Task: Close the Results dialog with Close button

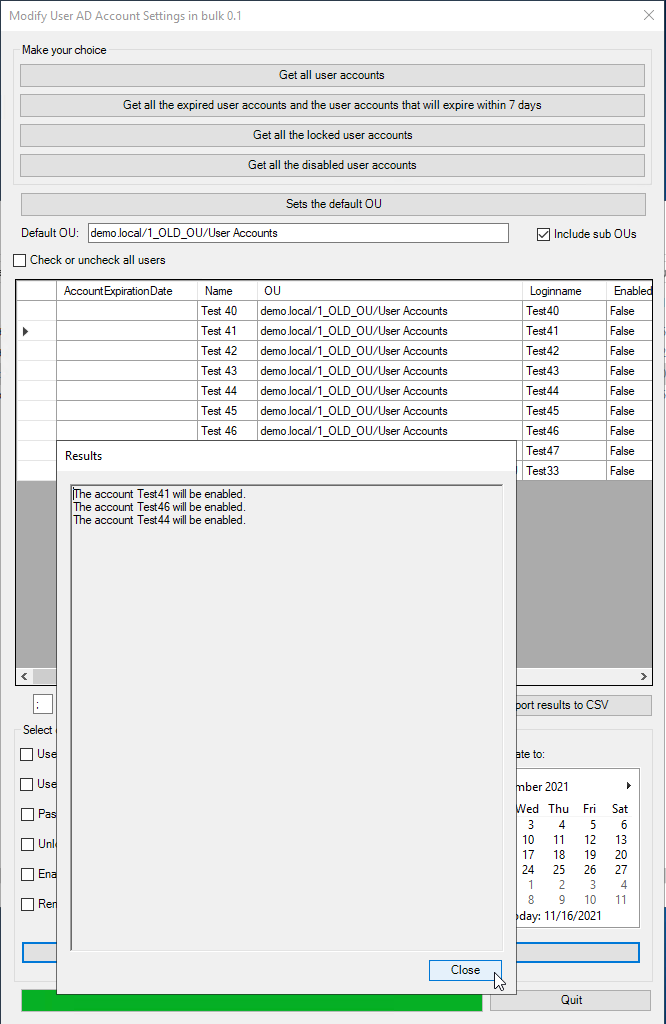Action: pyautogui.click(x=465, y=970)
